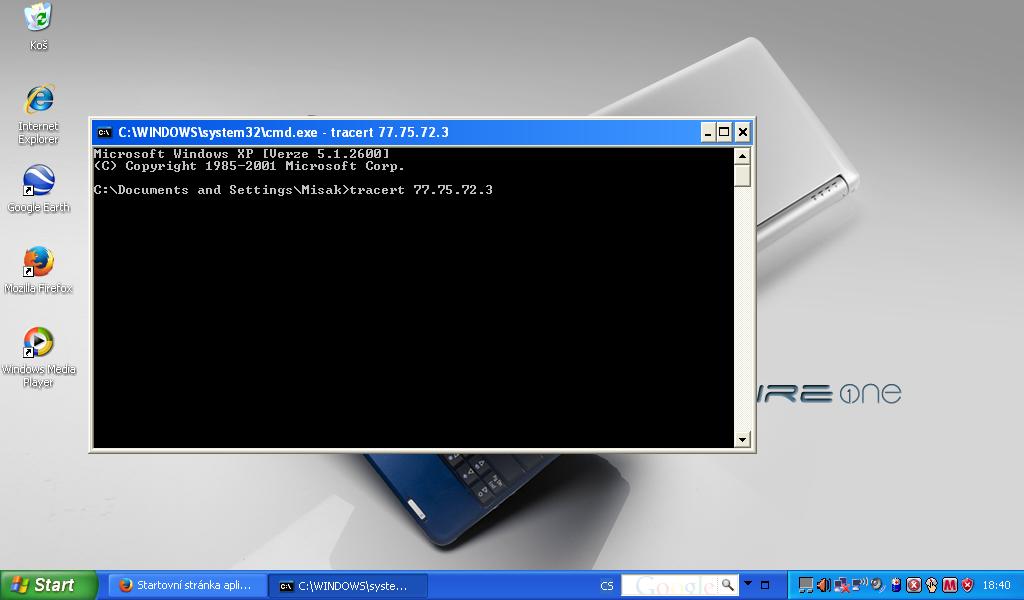Switch to C:\WINDOWS cmd taskbar button
This screenshot has width=1024, height=600.
click(350, 585)
